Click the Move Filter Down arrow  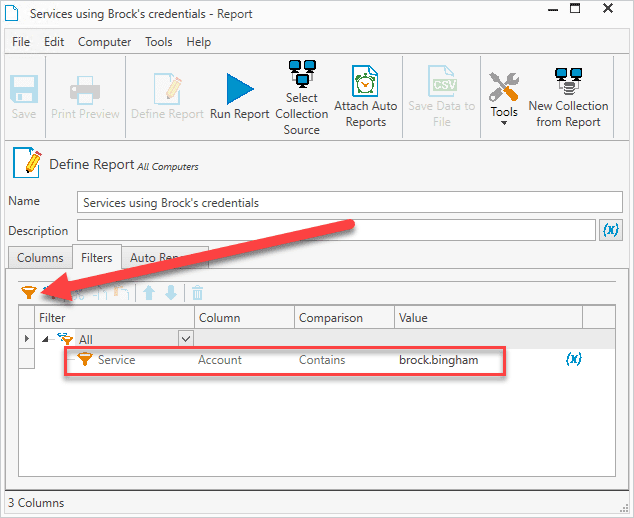(x=171, y=292)
